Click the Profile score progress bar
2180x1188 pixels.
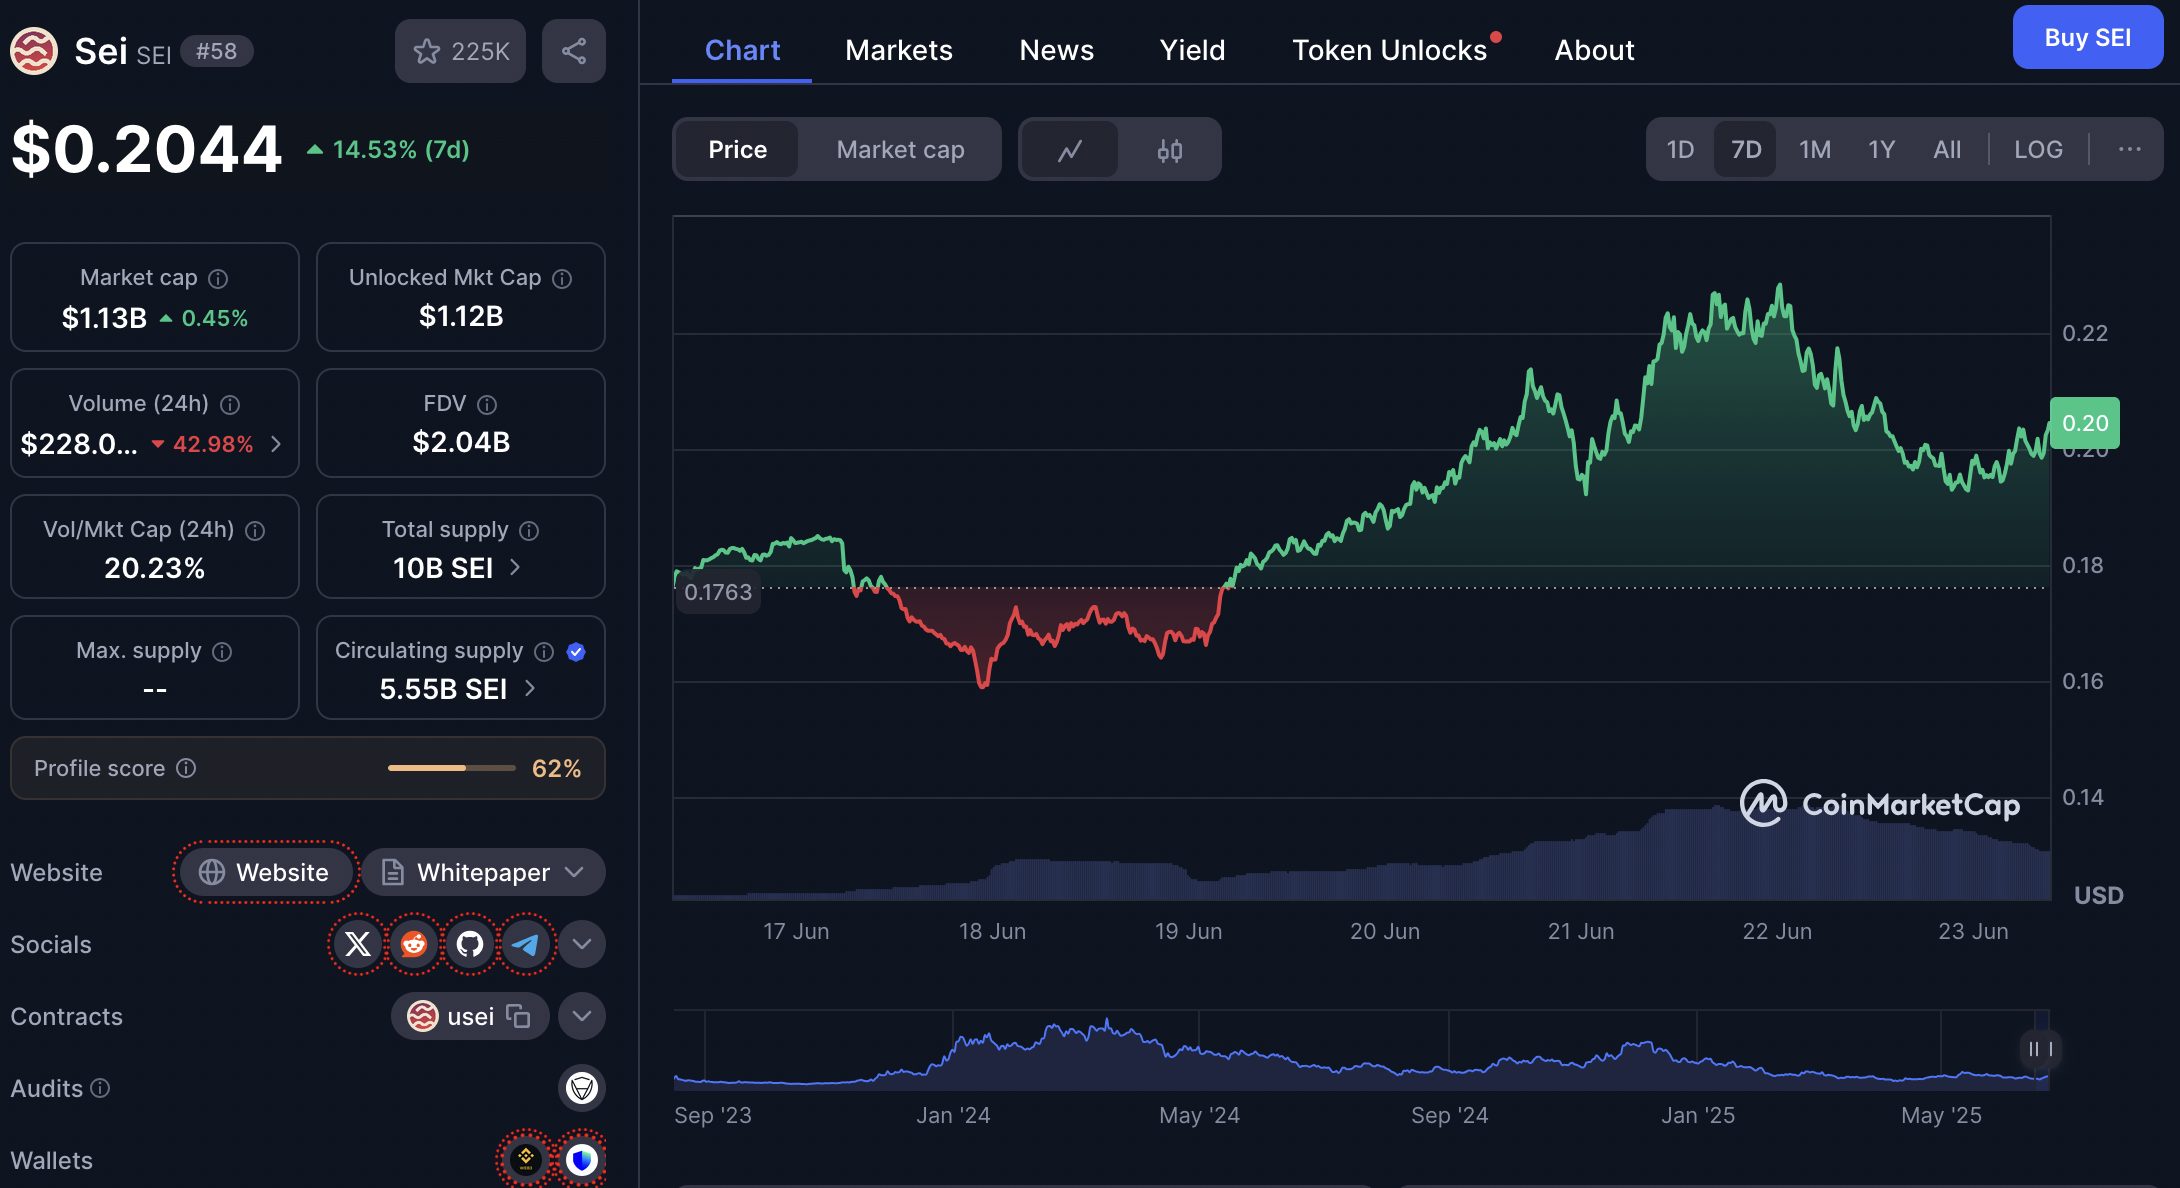(x=452, y=768)
